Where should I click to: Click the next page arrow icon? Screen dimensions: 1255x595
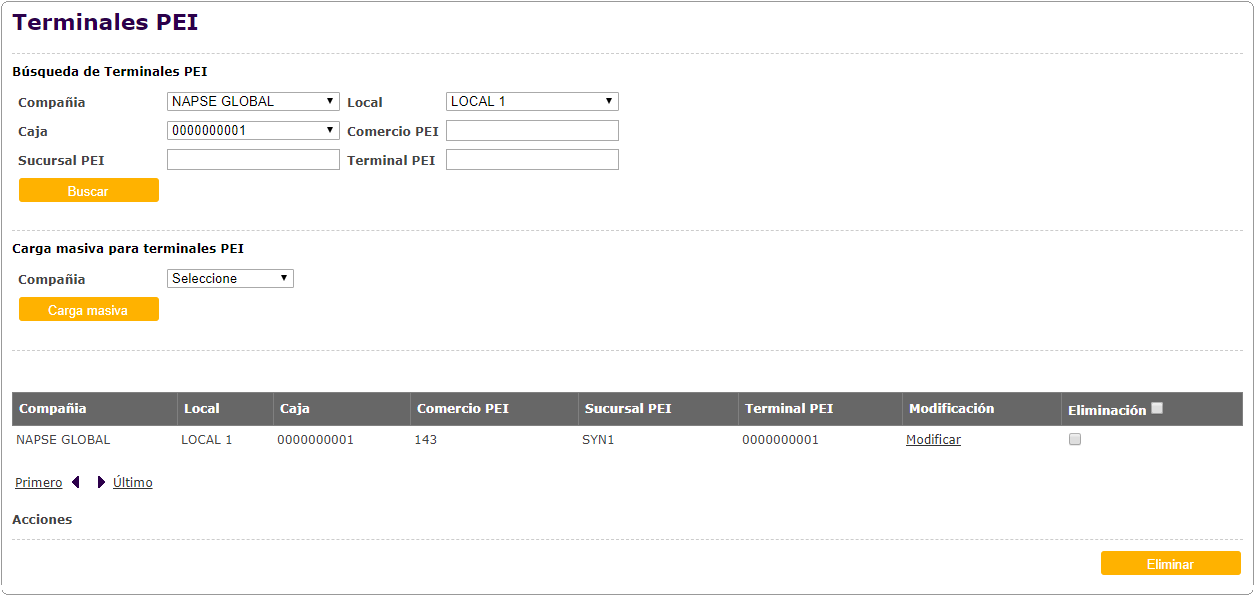[101, 483]
